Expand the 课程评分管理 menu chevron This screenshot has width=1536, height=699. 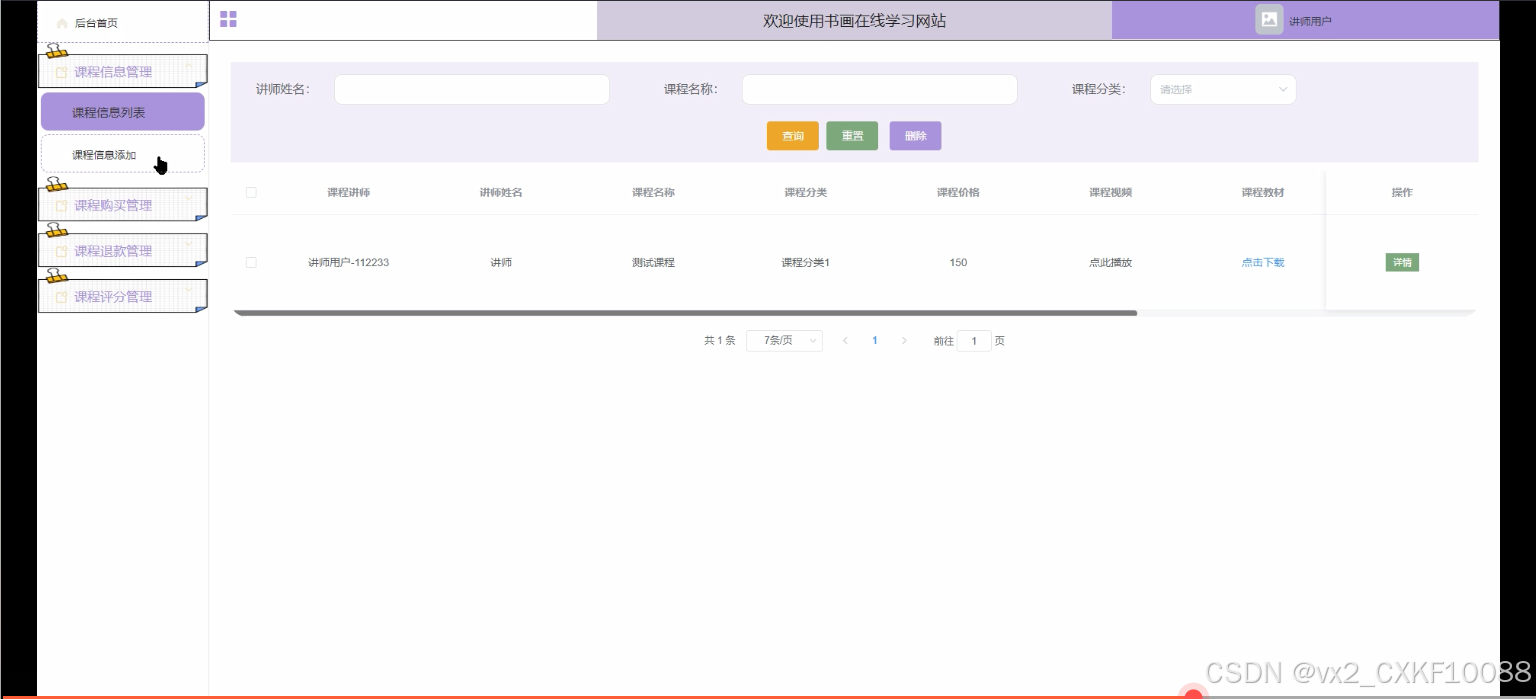point(188,290)
